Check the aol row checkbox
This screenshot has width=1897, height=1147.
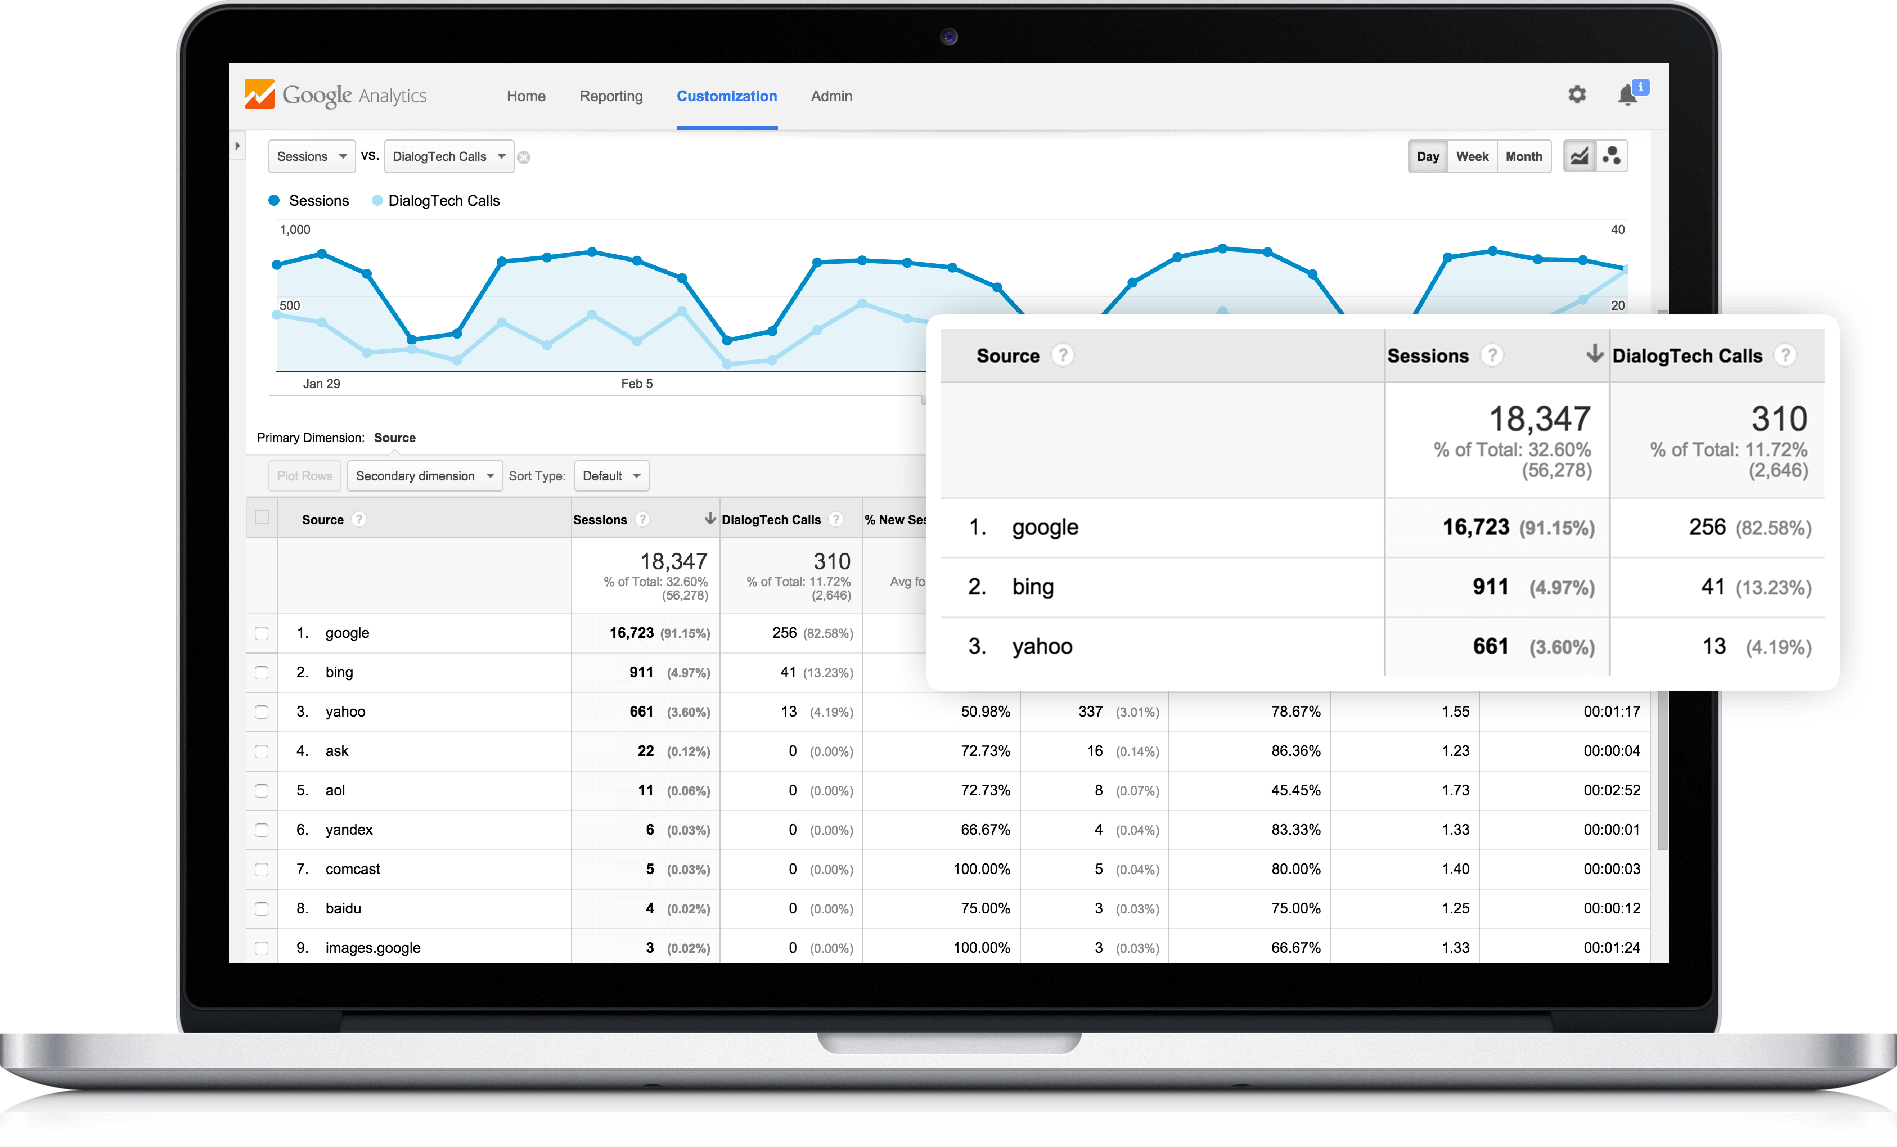tap(261, 790)
